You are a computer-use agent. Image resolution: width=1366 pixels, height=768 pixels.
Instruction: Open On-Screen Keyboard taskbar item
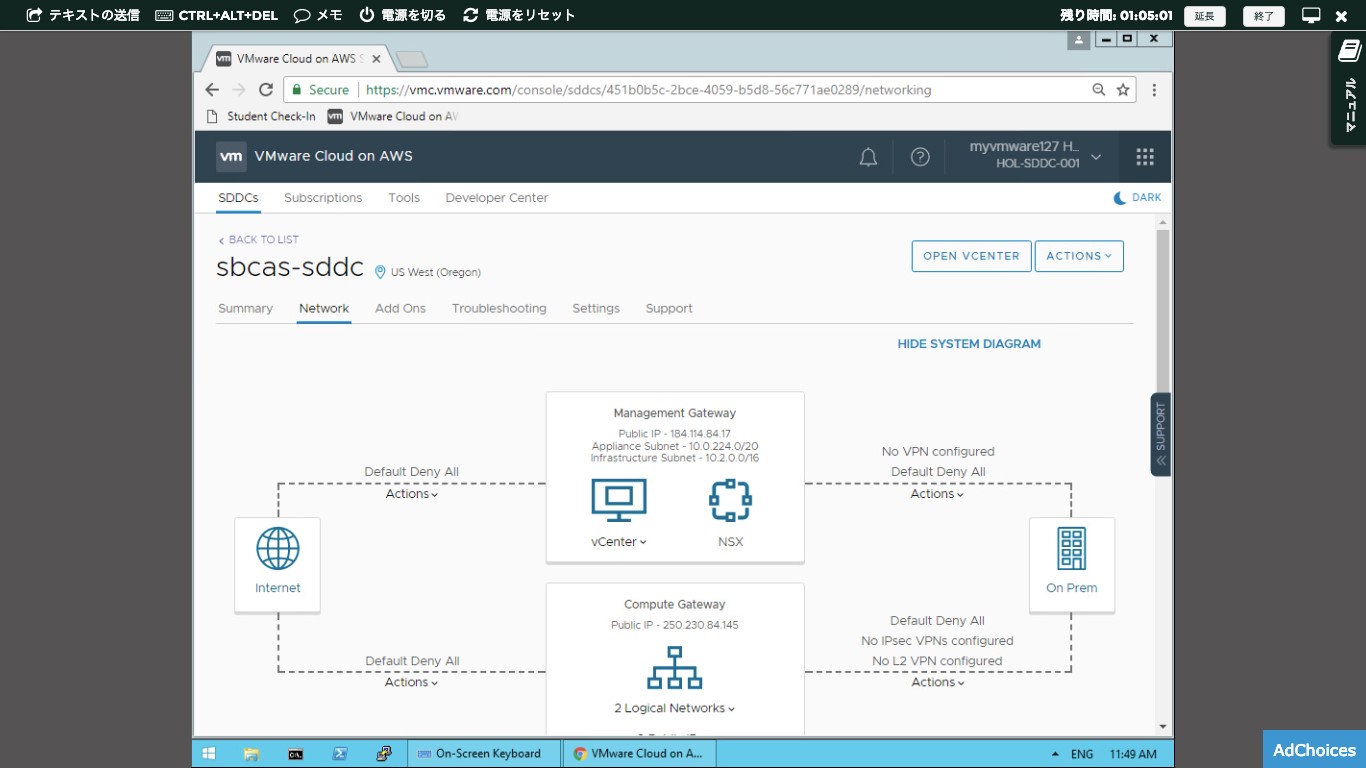[x=482, y=754]
